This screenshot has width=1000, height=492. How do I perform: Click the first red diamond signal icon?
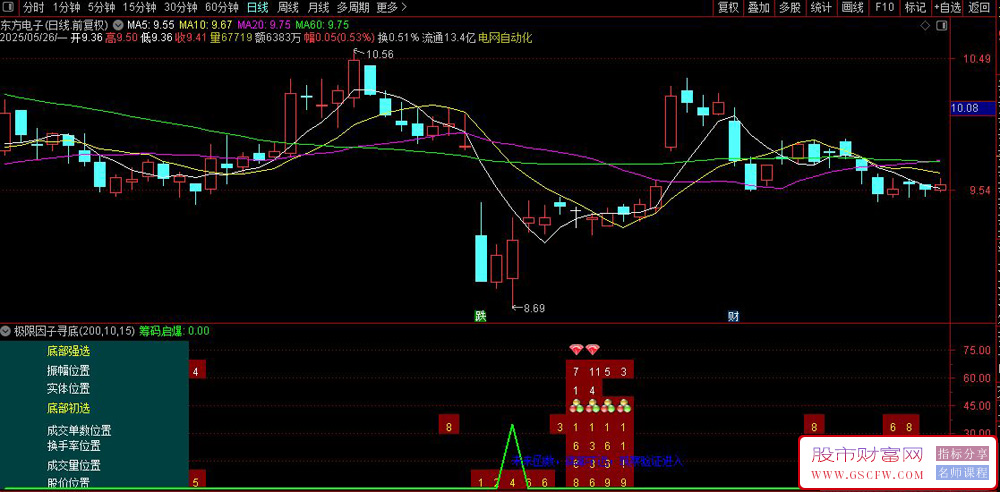577,349
